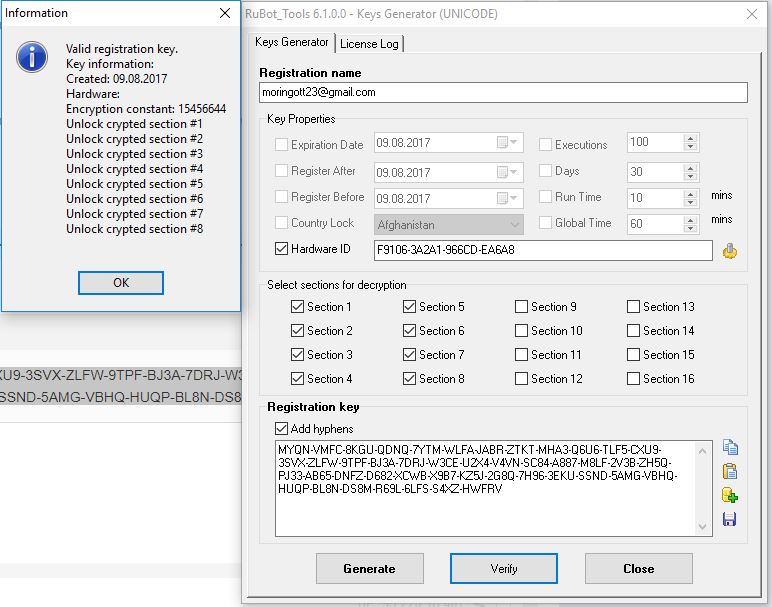The width and height of the screenshot is (772, 607).
Task: Toggle the Hardware ID checkbox
Action: point(282,249)
